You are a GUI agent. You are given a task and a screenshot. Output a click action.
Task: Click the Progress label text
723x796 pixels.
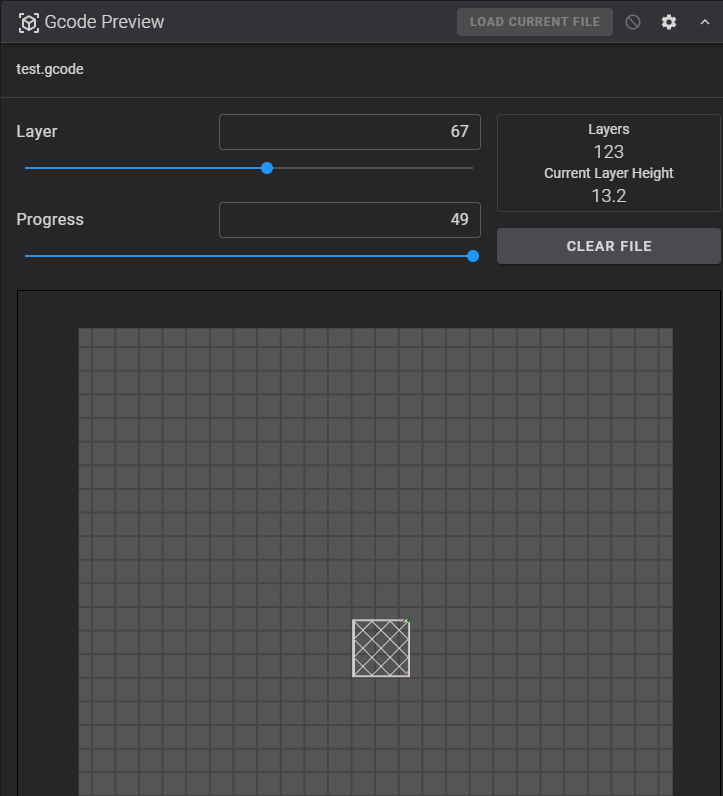point(50,220)
